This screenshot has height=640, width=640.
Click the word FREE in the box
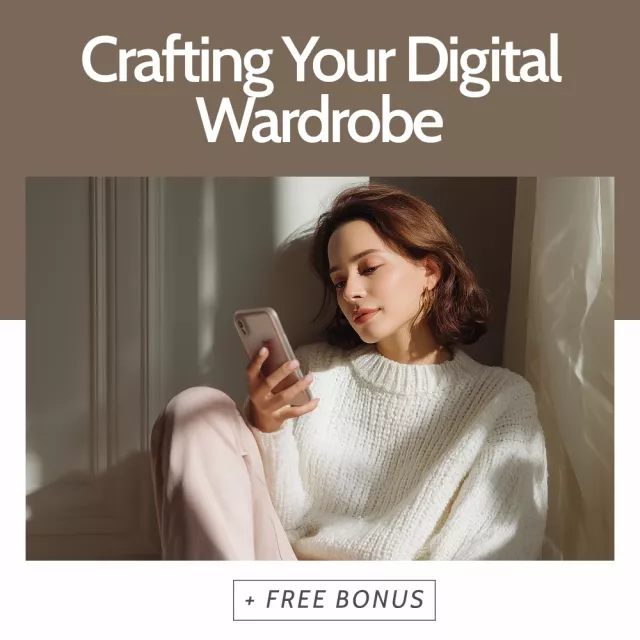pyautogui.click(x=296, y=599)
